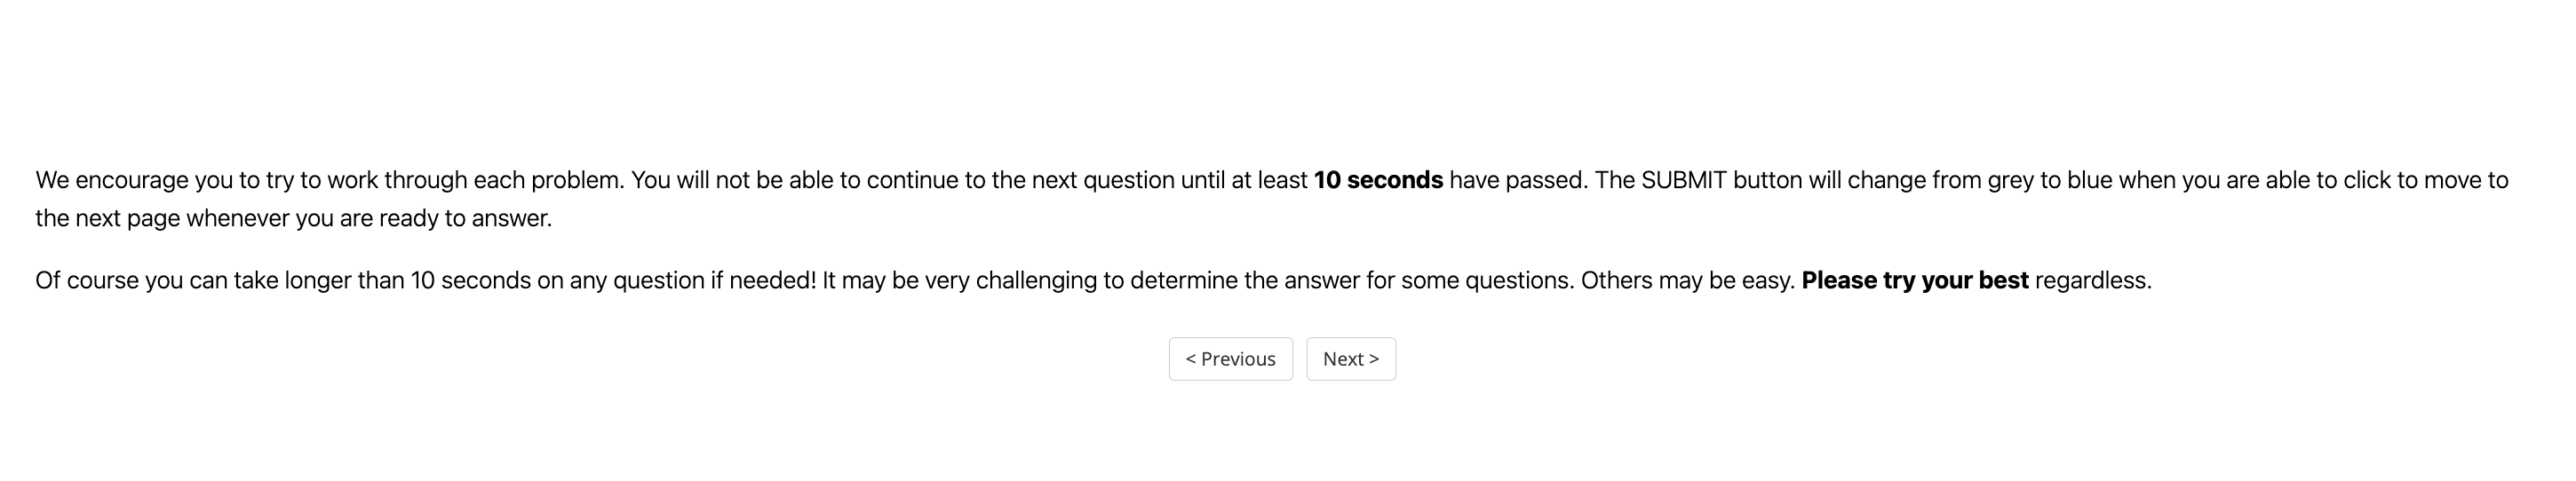Click the Previous button
Screen dimensions: 2576x481
pyautogui.click(x=1230, y=359)
